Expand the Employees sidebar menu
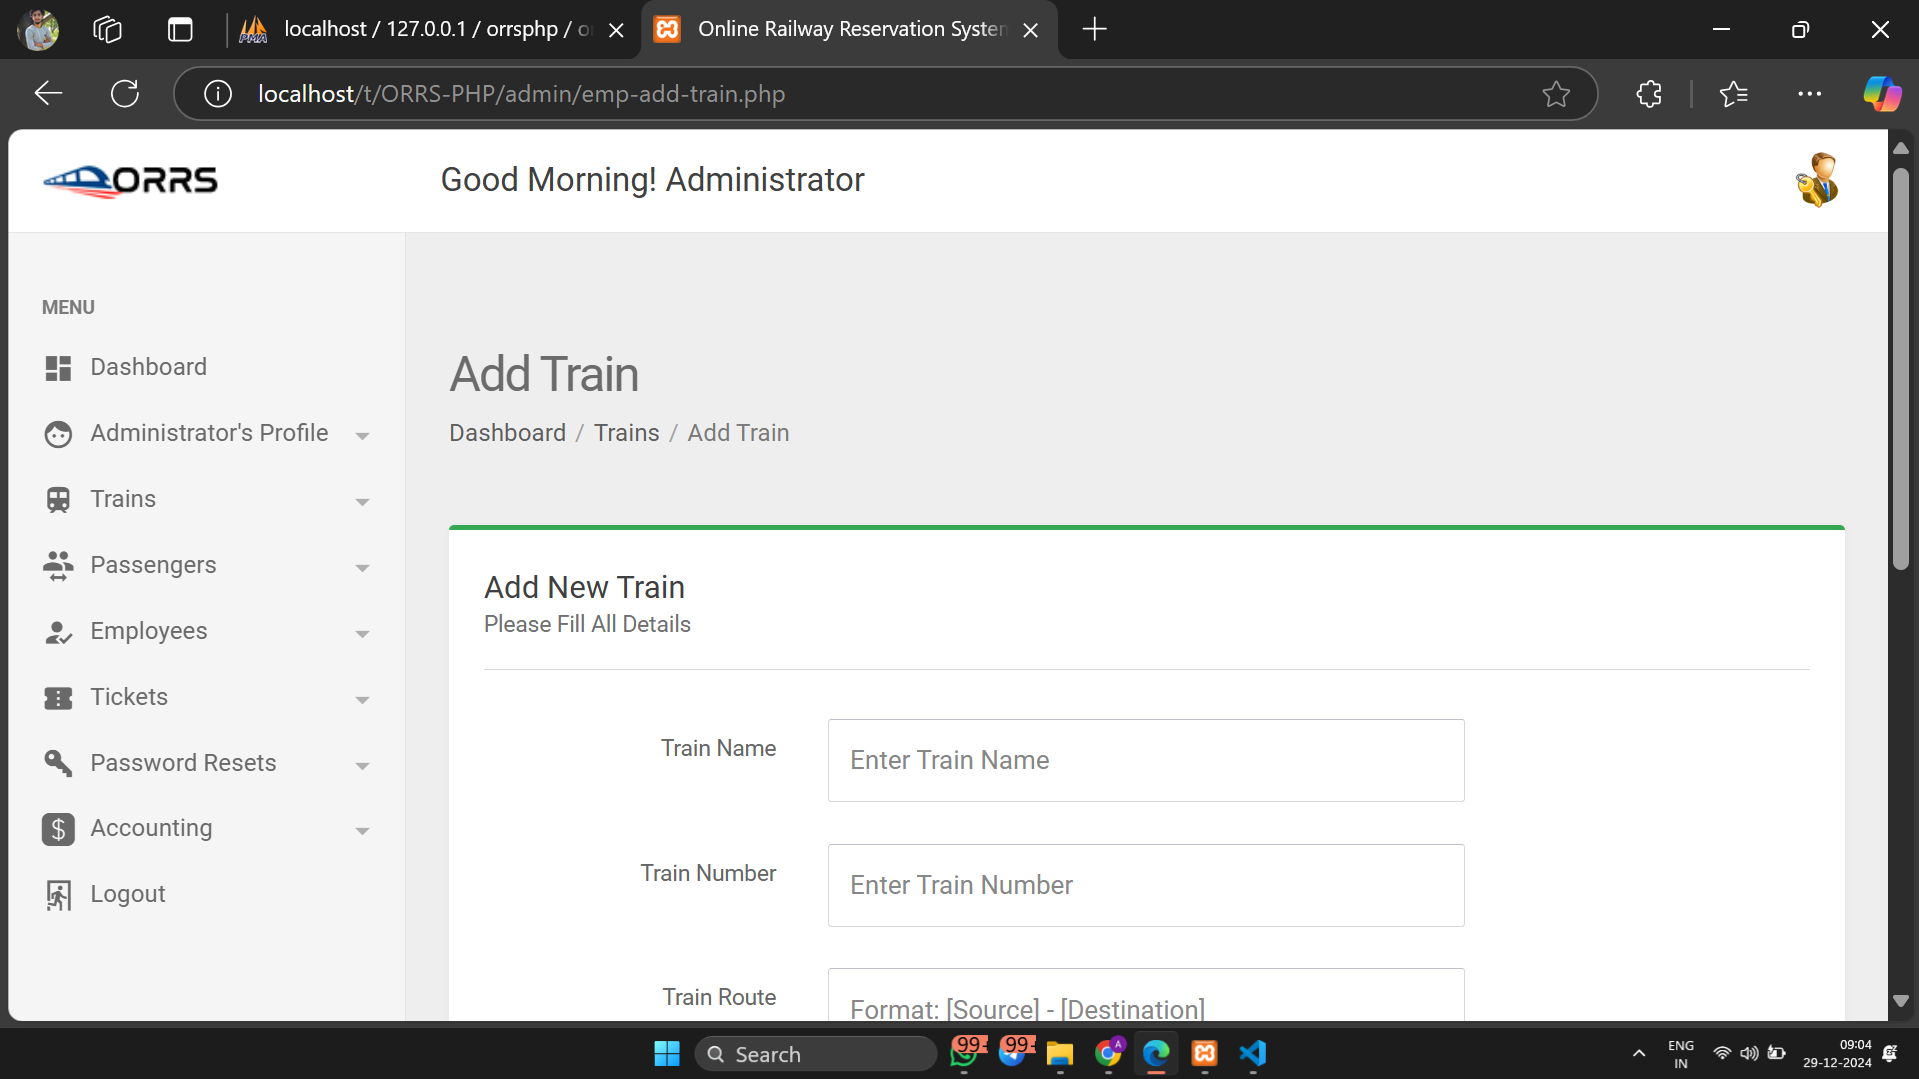 click(x=362, y=634)
